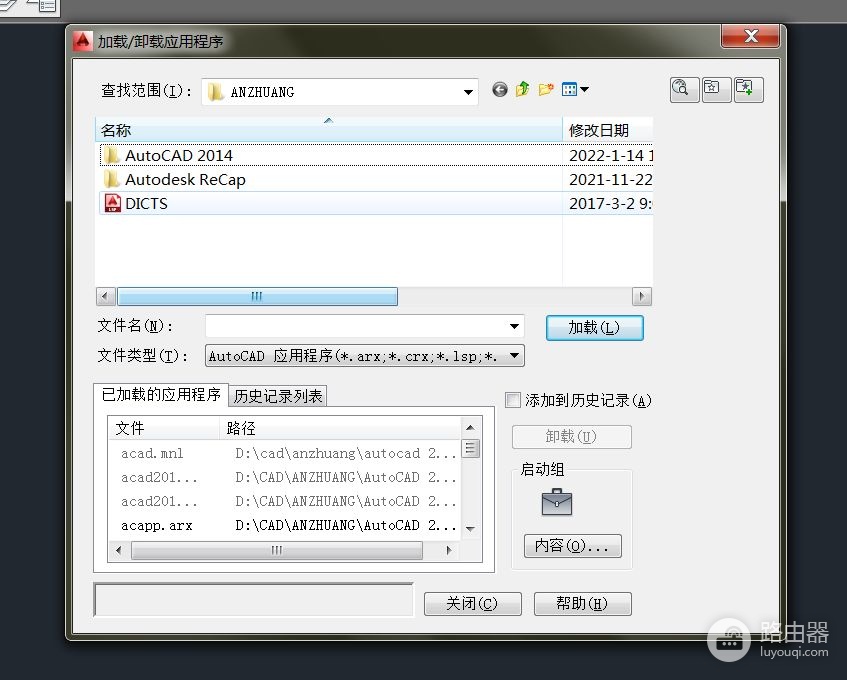The height and width of the screenshot is (680, 847).
Task: Click the 2017-3-2 date cell
Action: click(x=610, y=203)
